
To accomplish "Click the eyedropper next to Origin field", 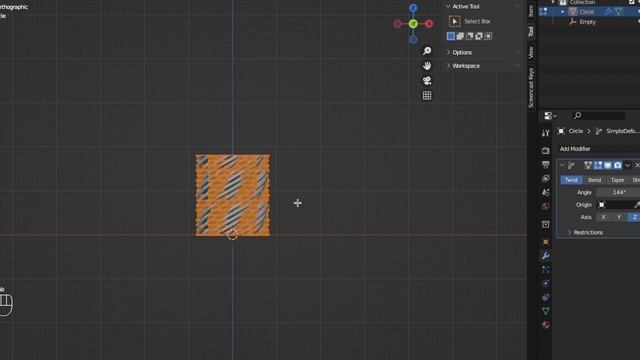I will point(637,204).
